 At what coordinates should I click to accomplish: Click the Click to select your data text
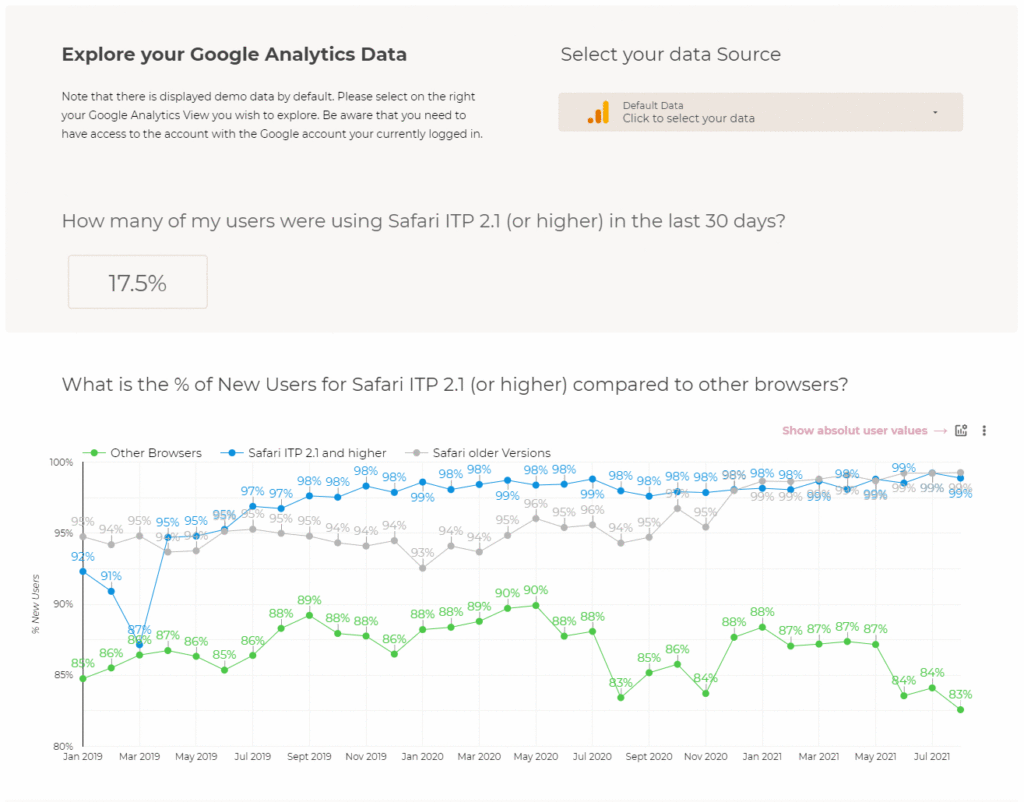[689, 119]
